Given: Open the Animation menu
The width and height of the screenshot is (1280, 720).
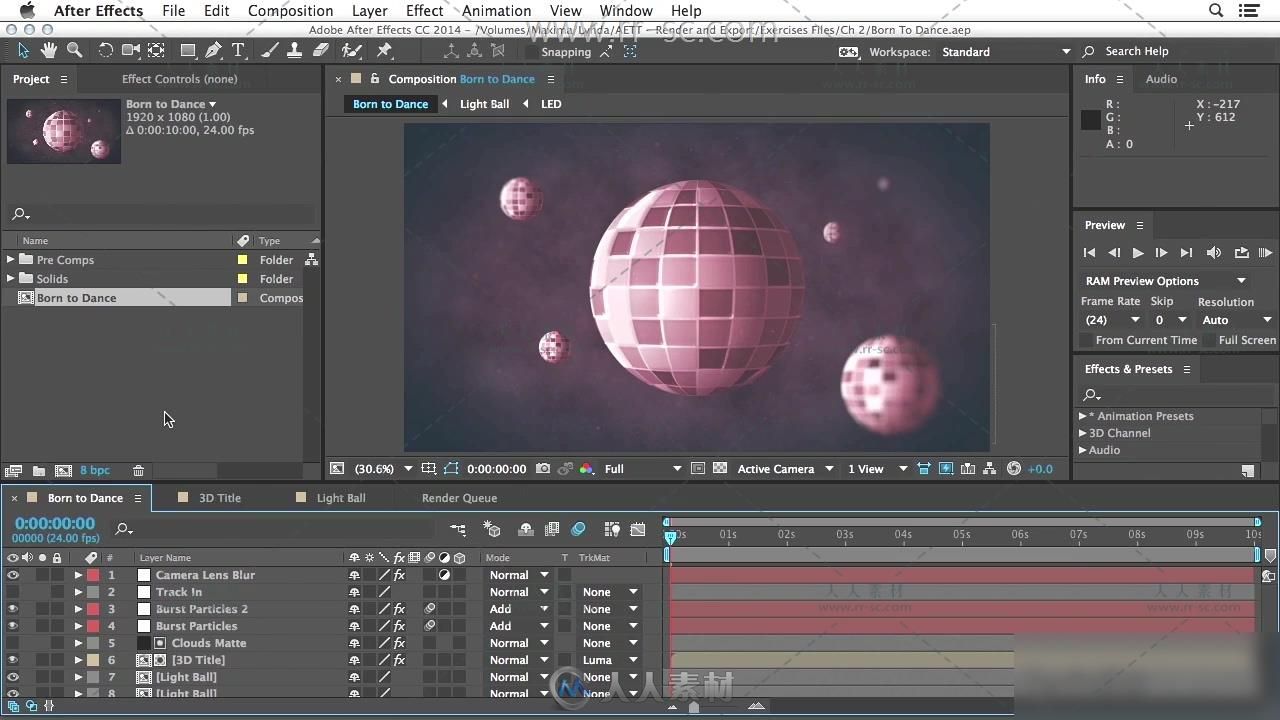Looking at the screenshot, I should [496, 10].
